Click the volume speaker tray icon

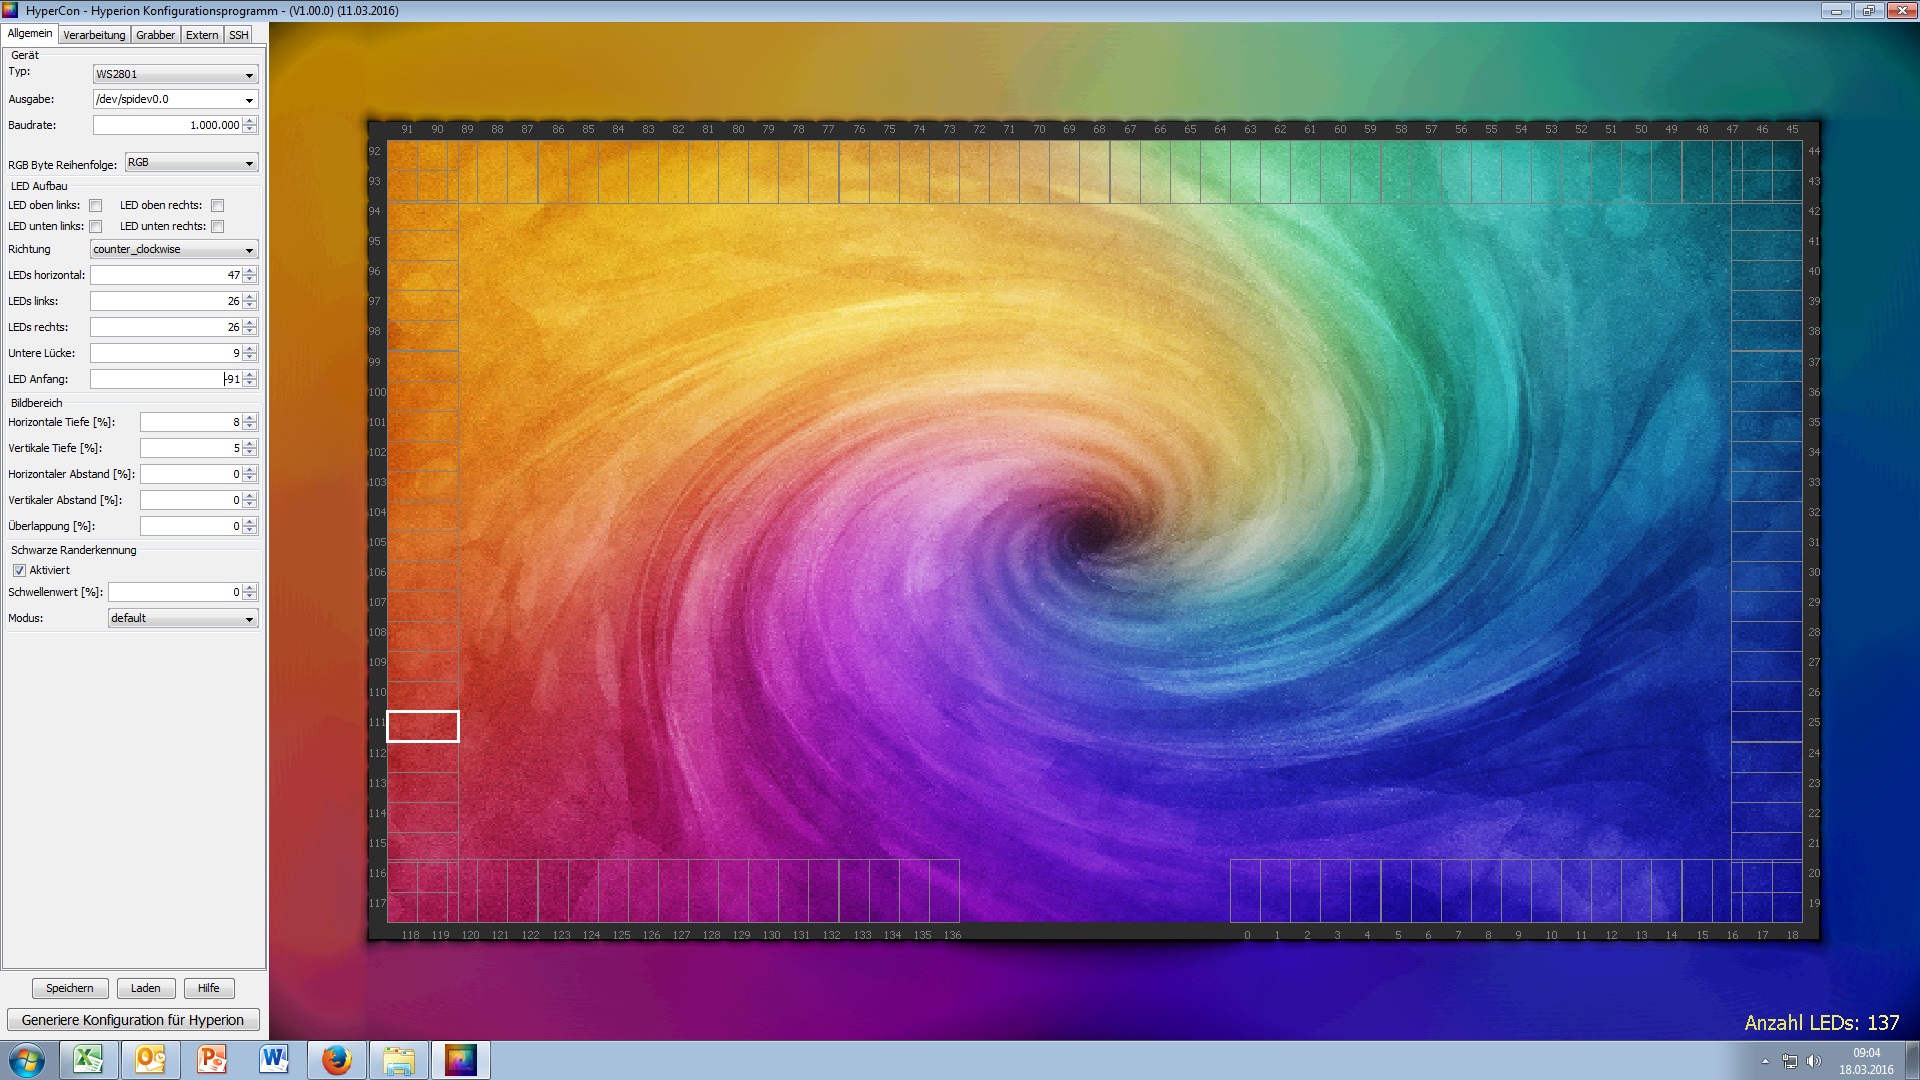tap(1814, 1061)
